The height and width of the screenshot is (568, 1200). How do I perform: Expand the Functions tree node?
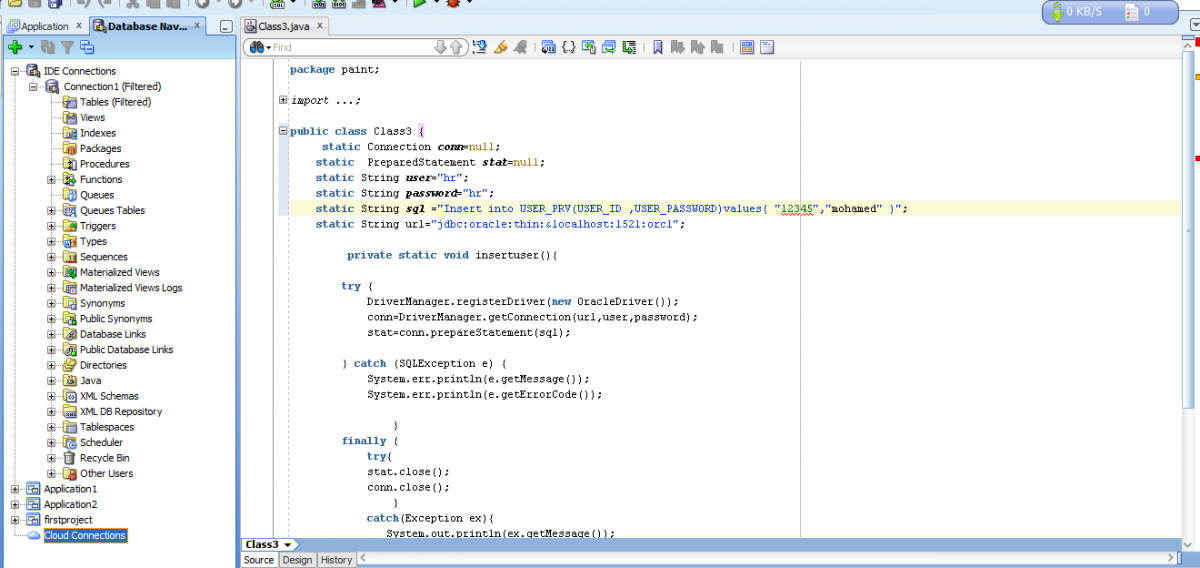click(52, 180)
